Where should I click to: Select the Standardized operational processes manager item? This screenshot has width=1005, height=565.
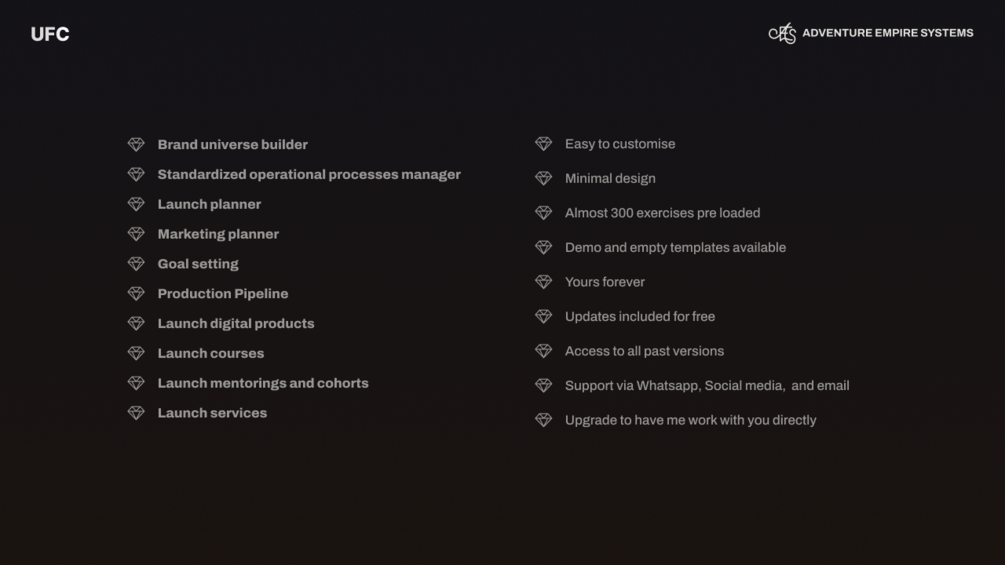pos(309,174)
